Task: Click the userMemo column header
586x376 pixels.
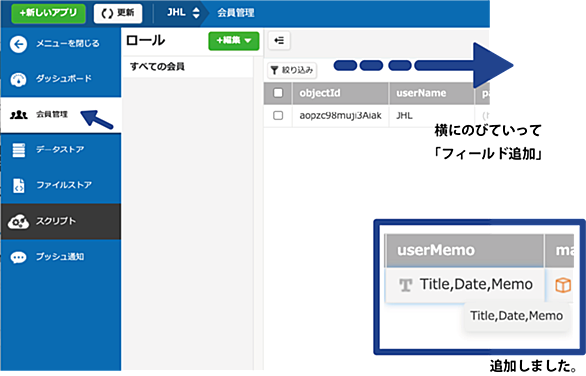Action: [x=464, y=250]
